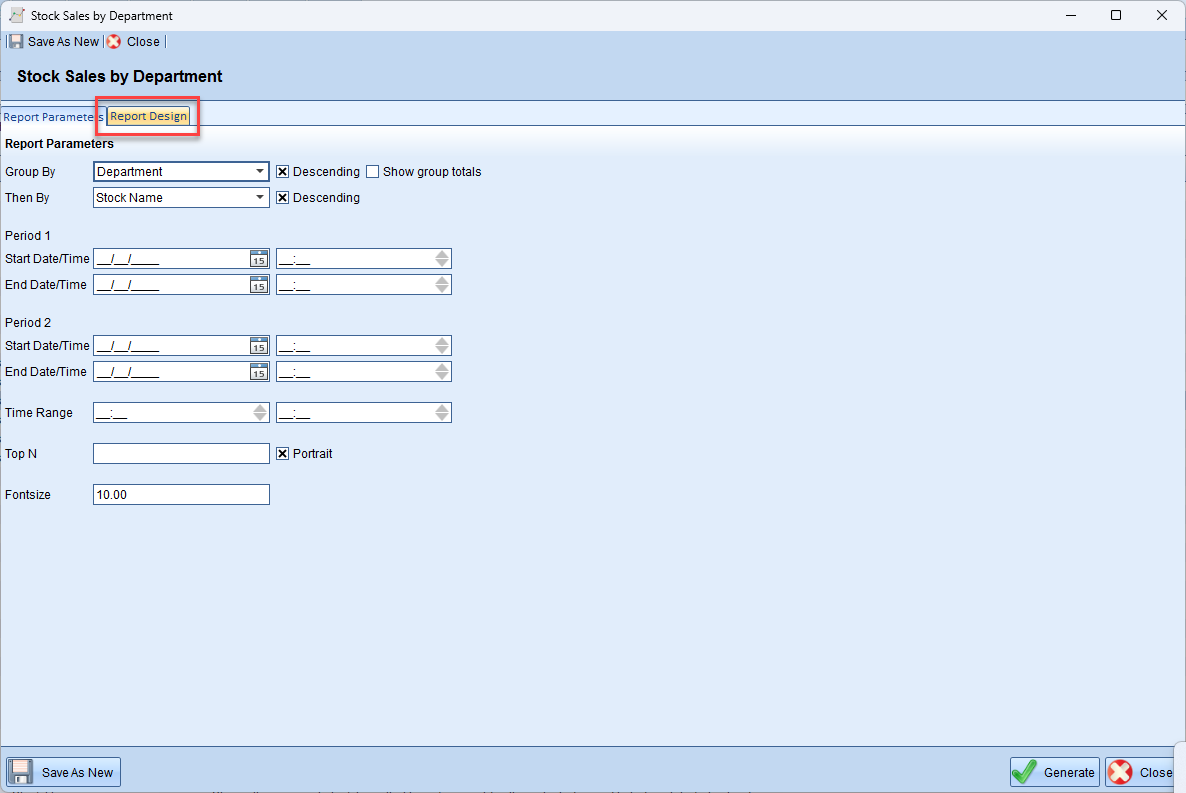Open calendar picker for Period 2 End Date
The image size is (1186, 793).
[x=259, y=372]
